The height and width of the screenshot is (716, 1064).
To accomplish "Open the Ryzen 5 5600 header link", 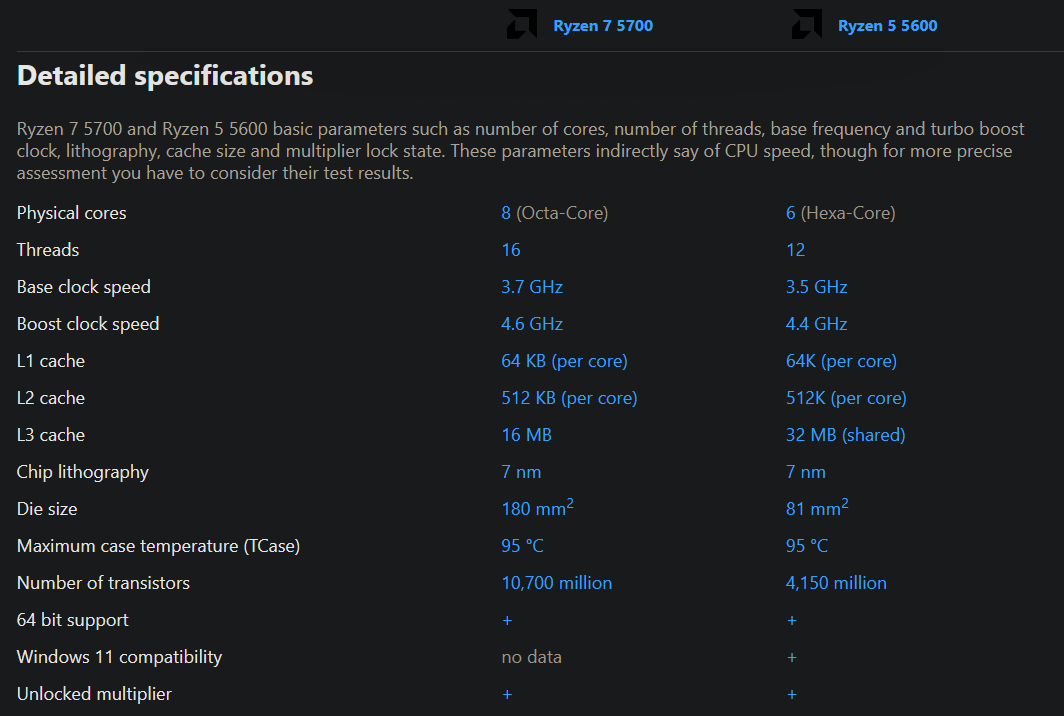I will pos(887,26).
